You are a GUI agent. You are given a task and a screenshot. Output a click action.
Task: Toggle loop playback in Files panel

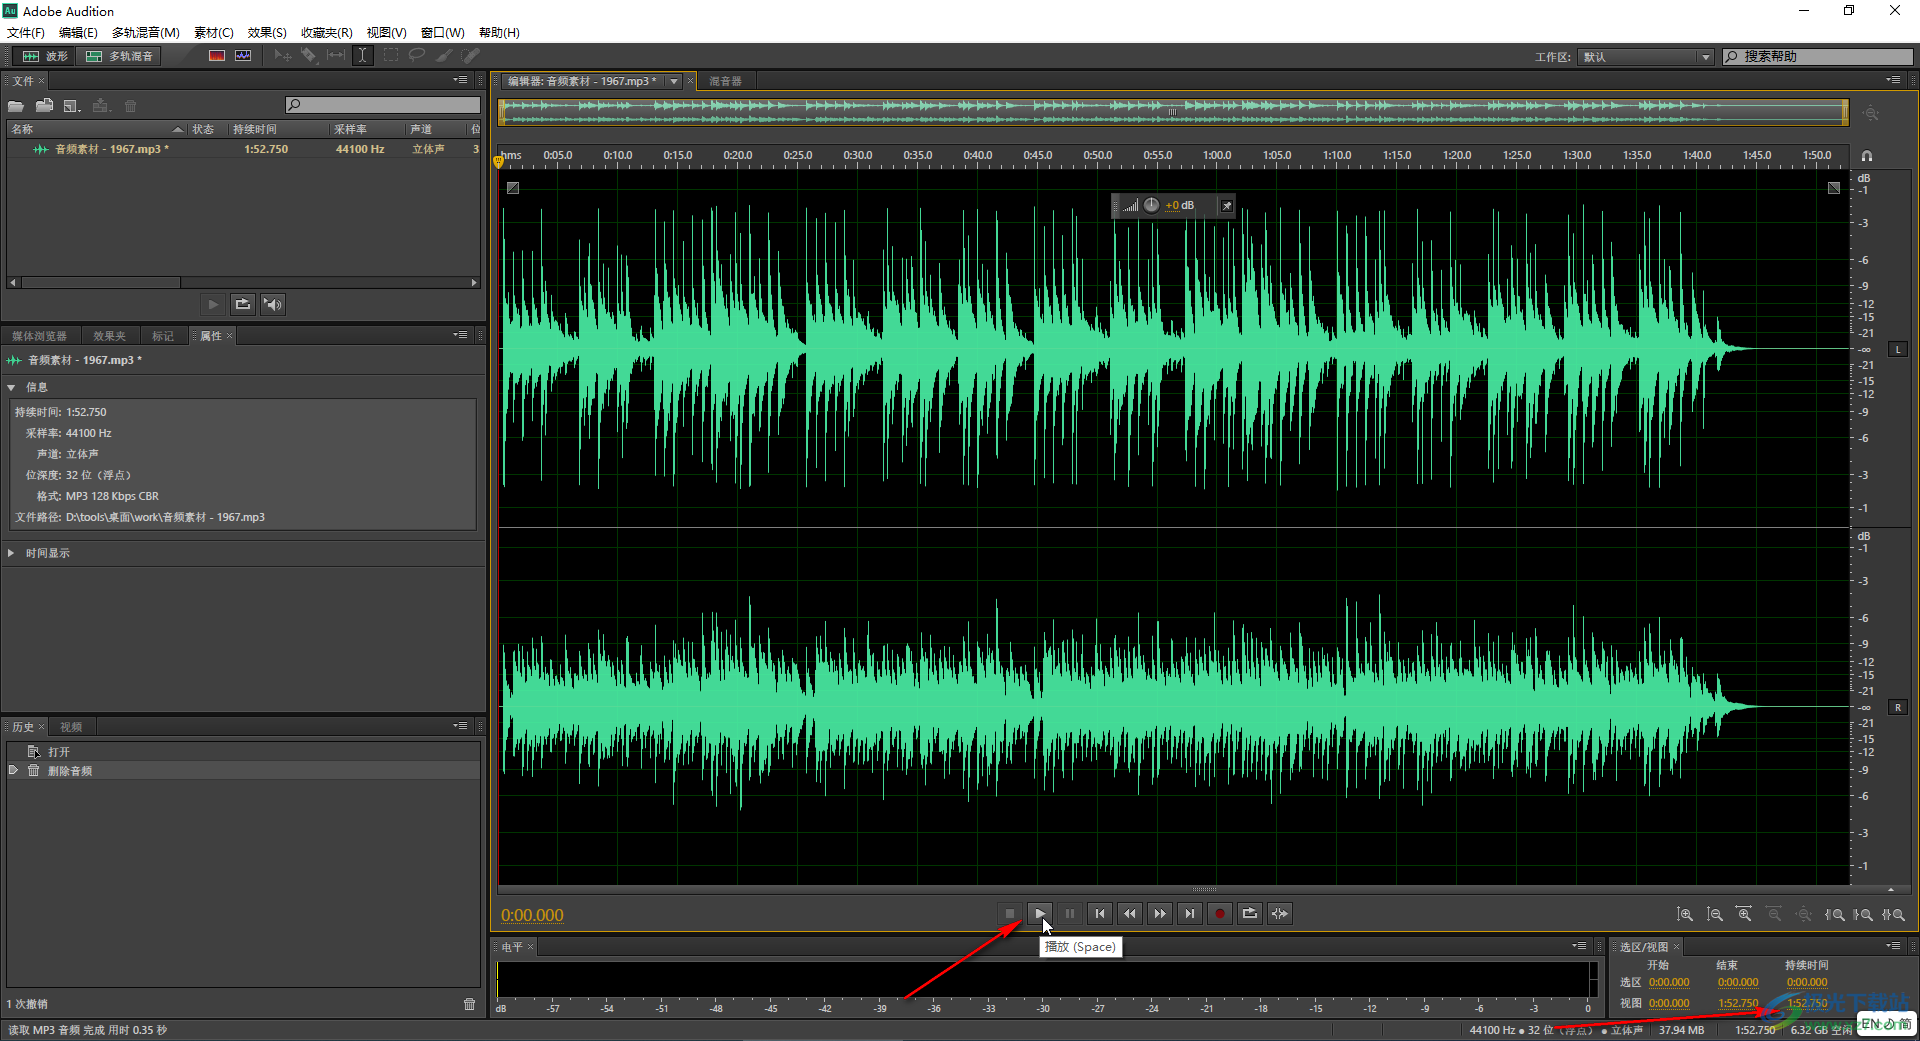click(x=242, y=304)
